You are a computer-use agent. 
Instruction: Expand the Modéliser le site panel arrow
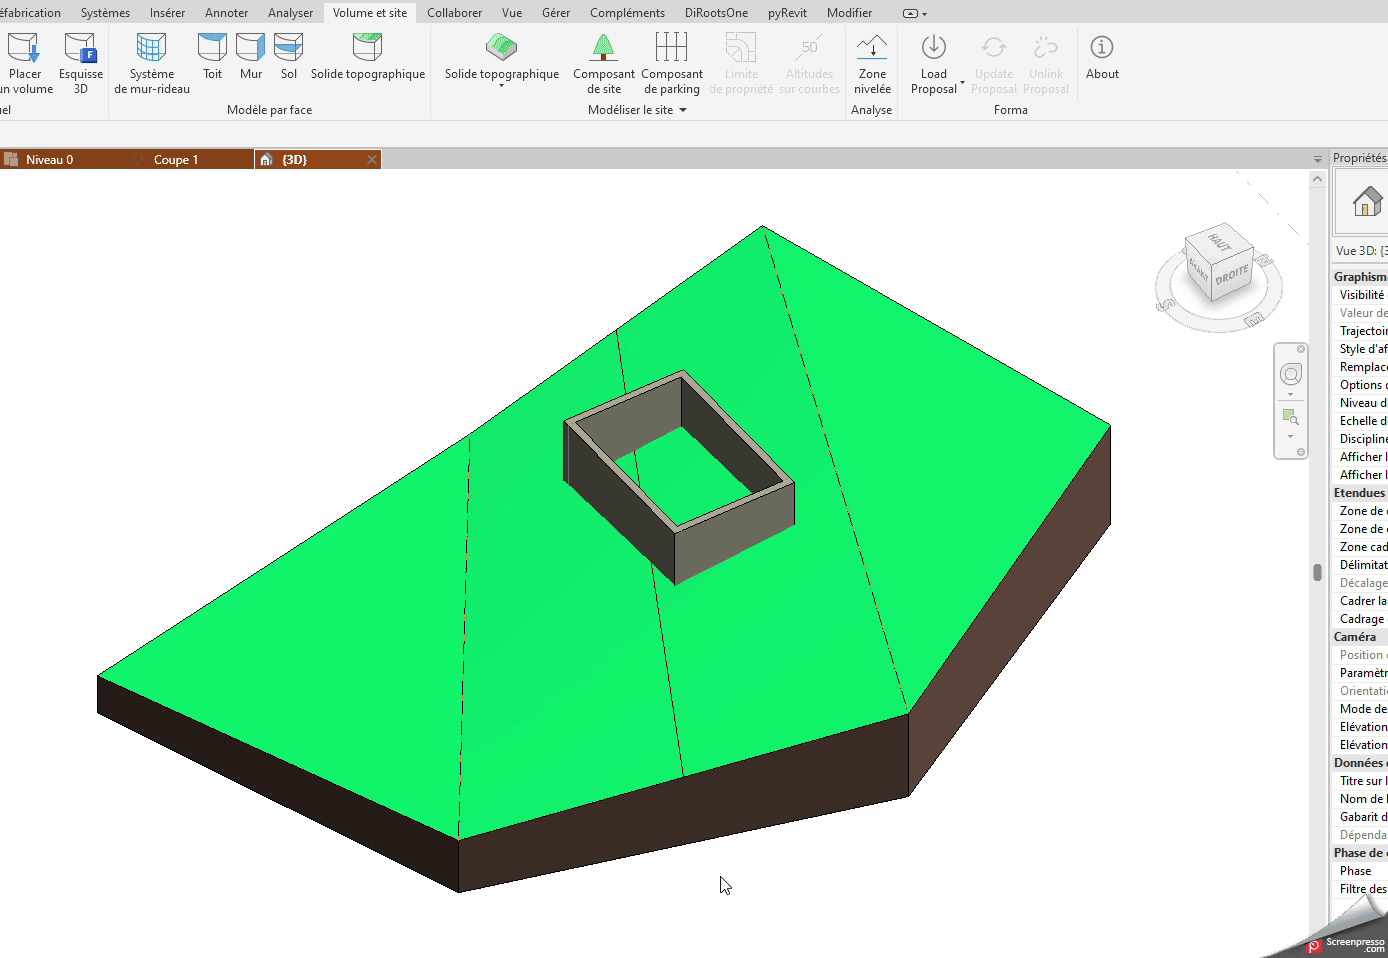point(683,110)
